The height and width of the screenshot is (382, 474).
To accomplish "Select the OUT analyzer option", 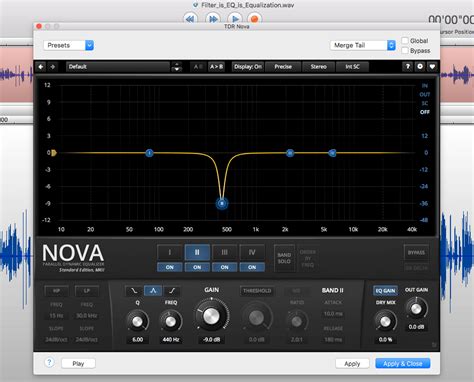I will pos(425,95).
